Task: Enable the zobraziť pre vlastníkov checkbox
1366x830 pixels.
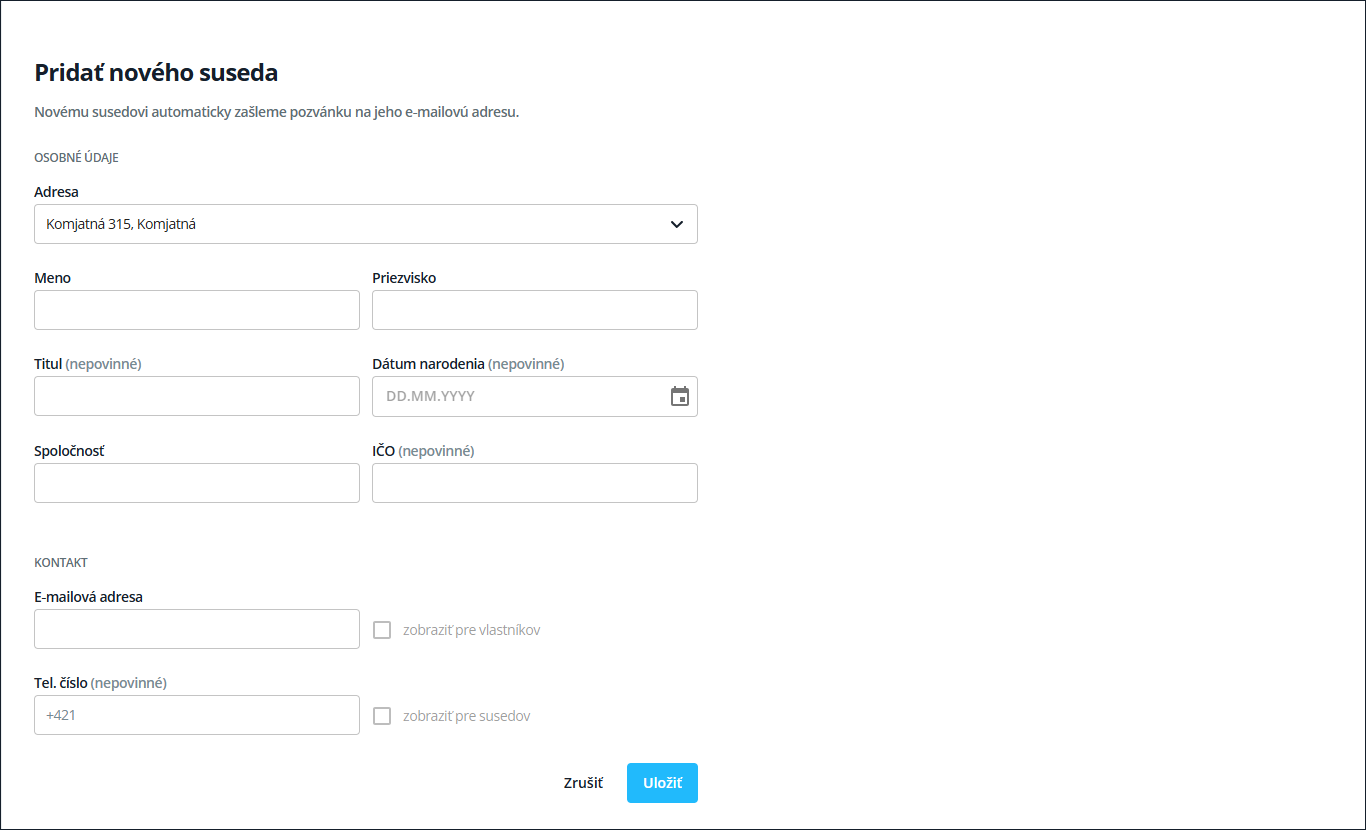Action: (x=382, y=630)
